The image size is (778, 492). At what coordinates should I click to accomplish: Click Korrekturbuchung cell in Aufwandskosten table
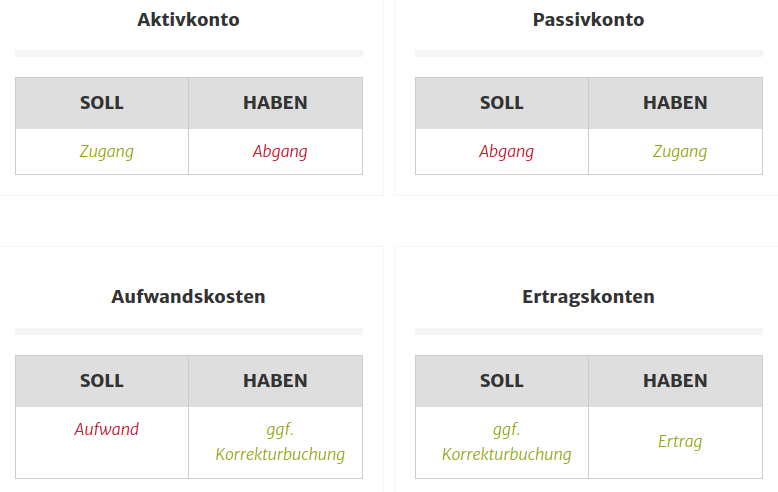point(280,442)
